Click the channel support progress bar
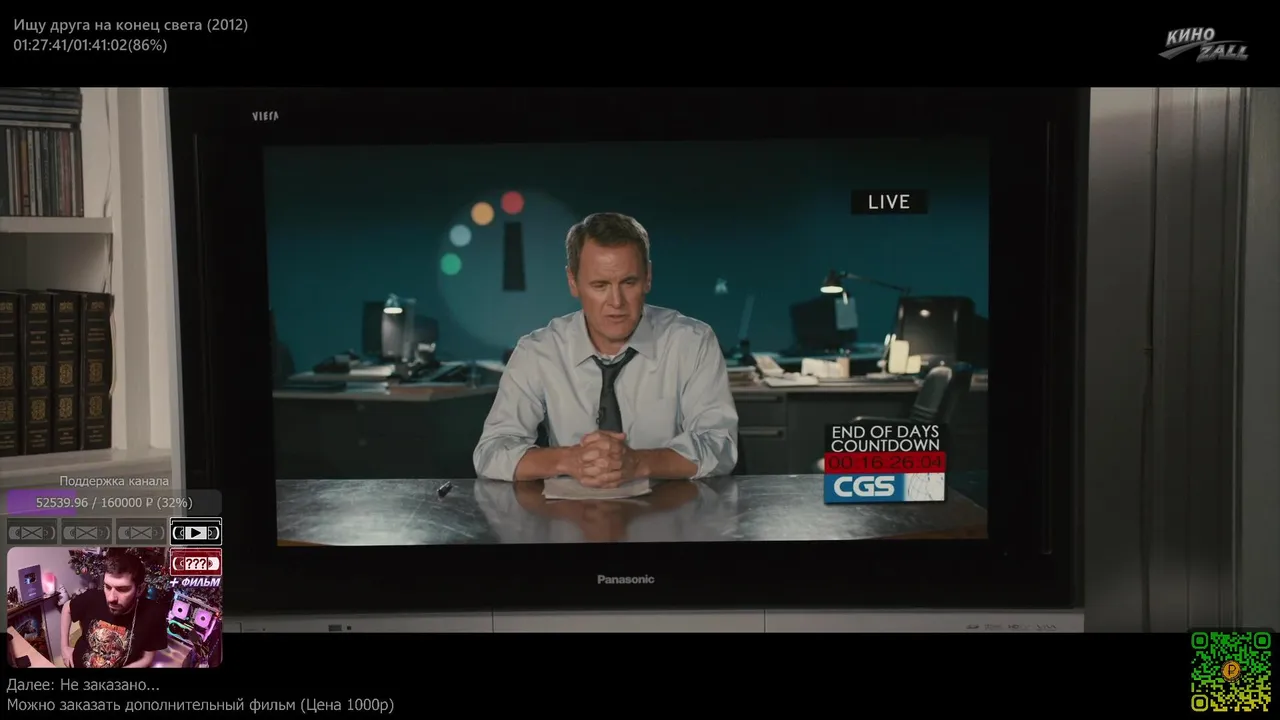This screenshot has height=720, width=1280. pos(114,502)
